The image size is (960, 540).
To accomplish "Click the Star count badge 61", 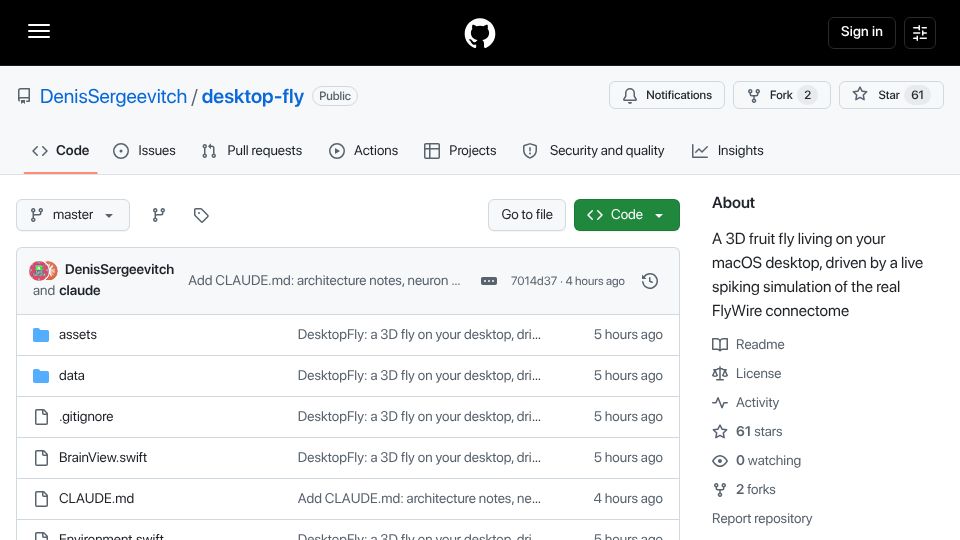I will point(917,95).
